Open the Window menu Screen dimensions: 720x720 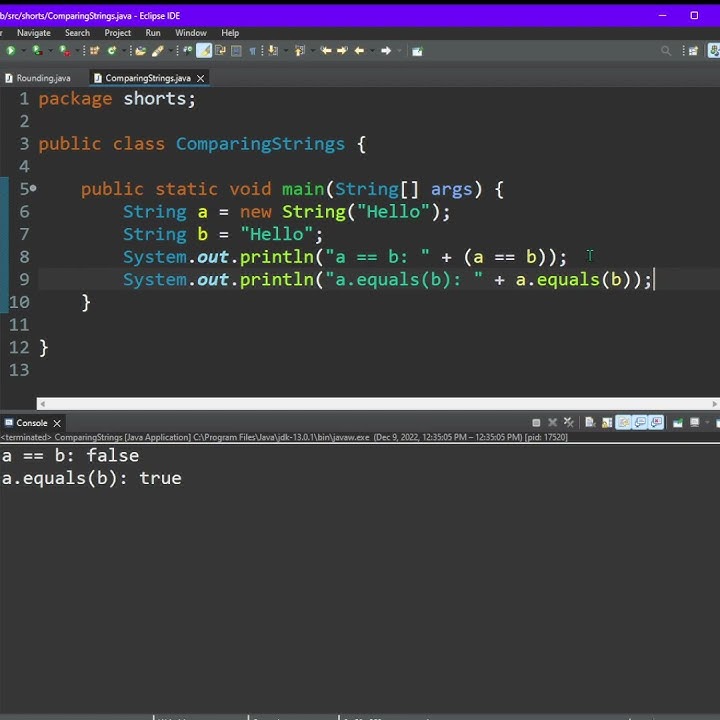(x=191, y=33)
